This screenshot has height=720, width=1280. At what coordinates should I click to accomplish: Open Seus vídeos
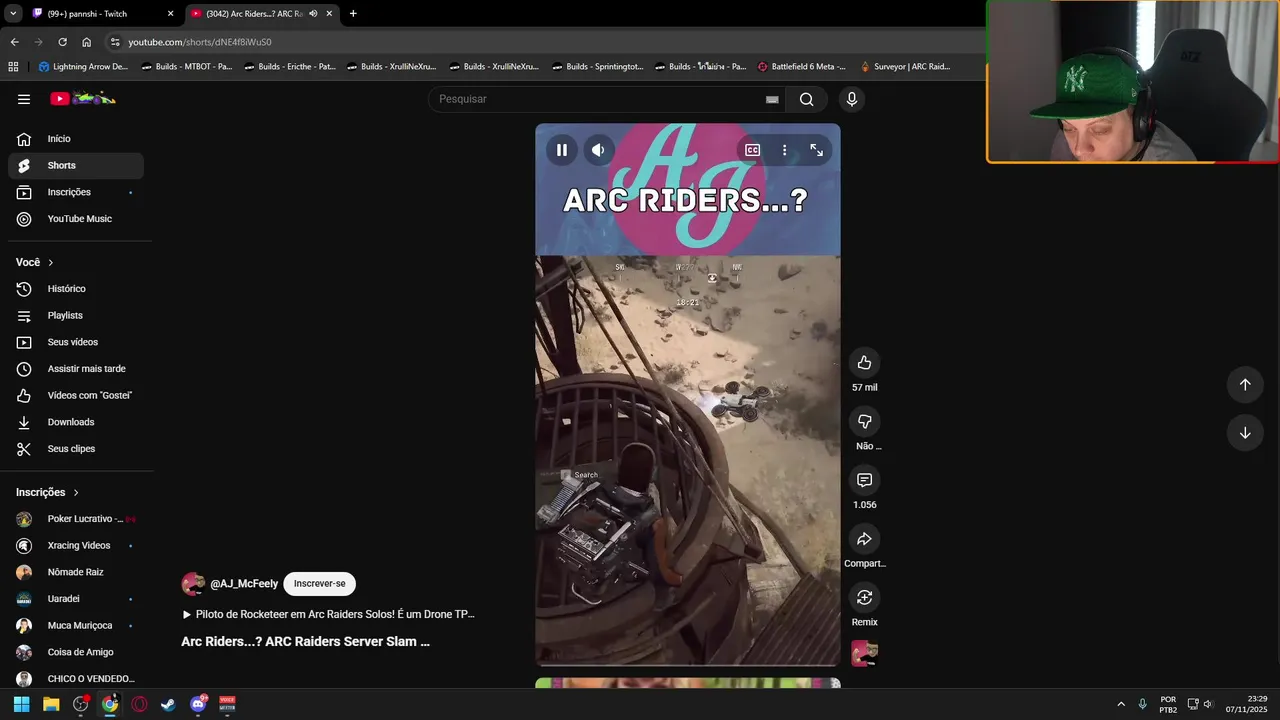[x=76, y=342]
